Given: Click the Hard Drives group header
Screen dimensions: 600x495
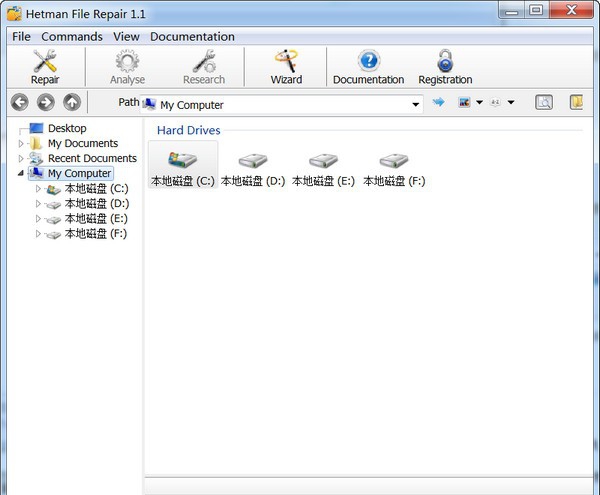Looking at the screenshot, I should [189, 130].
